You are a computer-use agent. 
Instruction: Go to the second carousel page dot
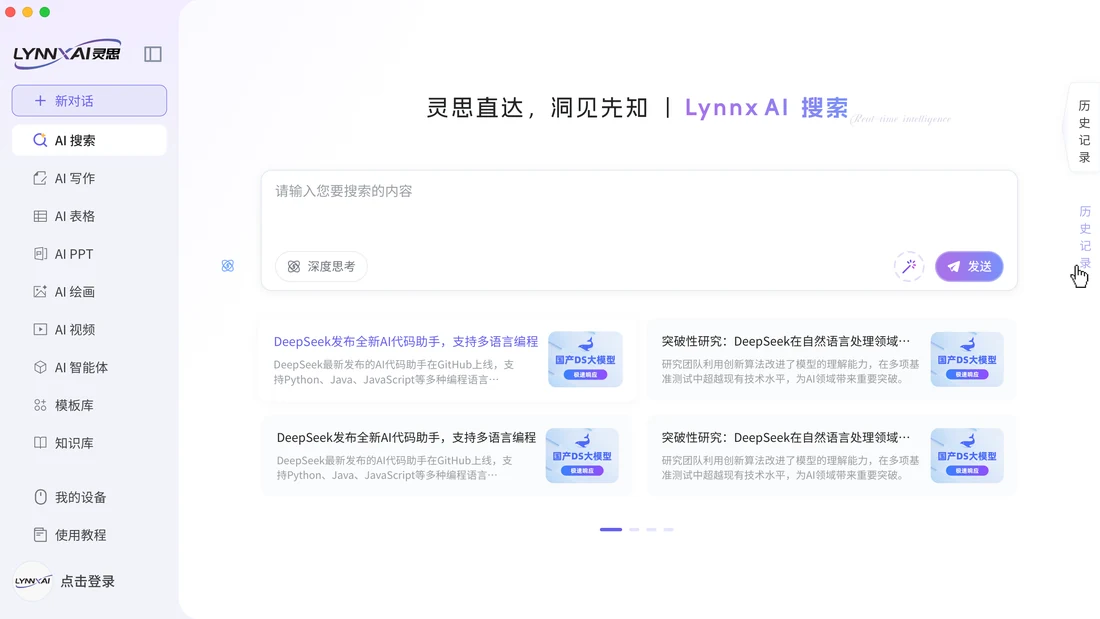[634, 529]
